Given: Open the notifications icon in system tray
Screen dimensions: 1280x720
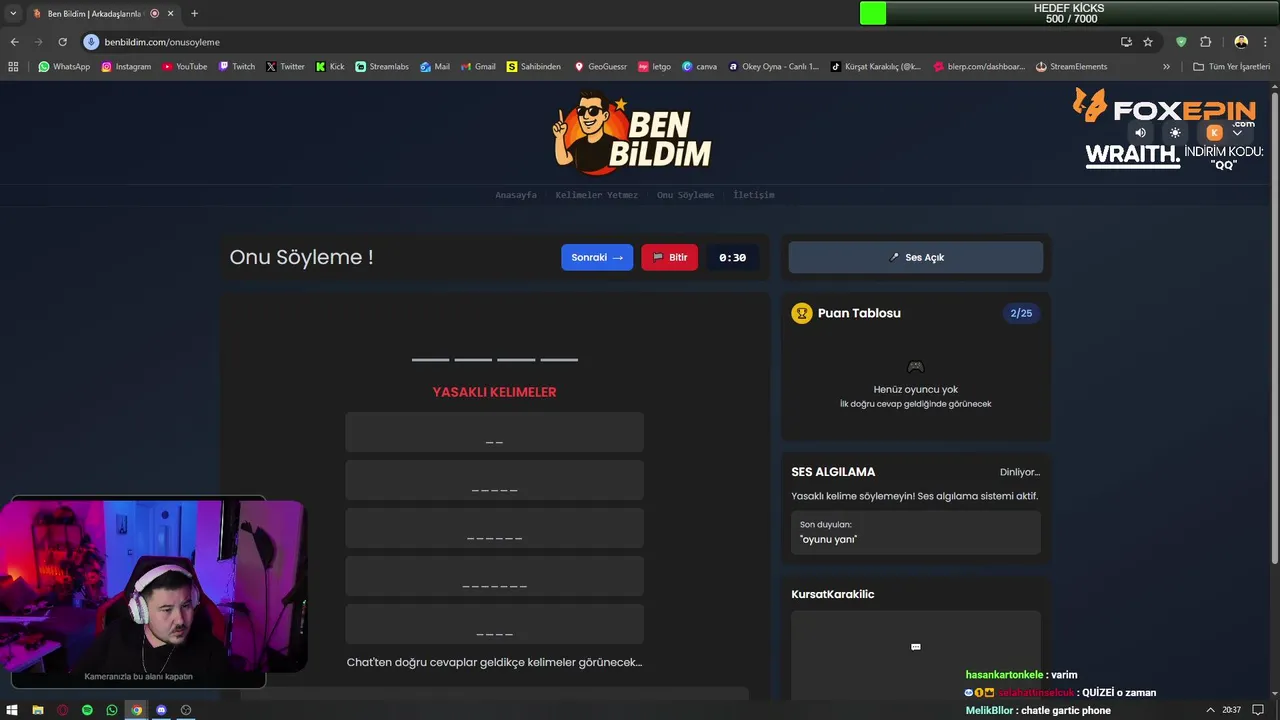Looking at the screenshot, I should 1258,710.
